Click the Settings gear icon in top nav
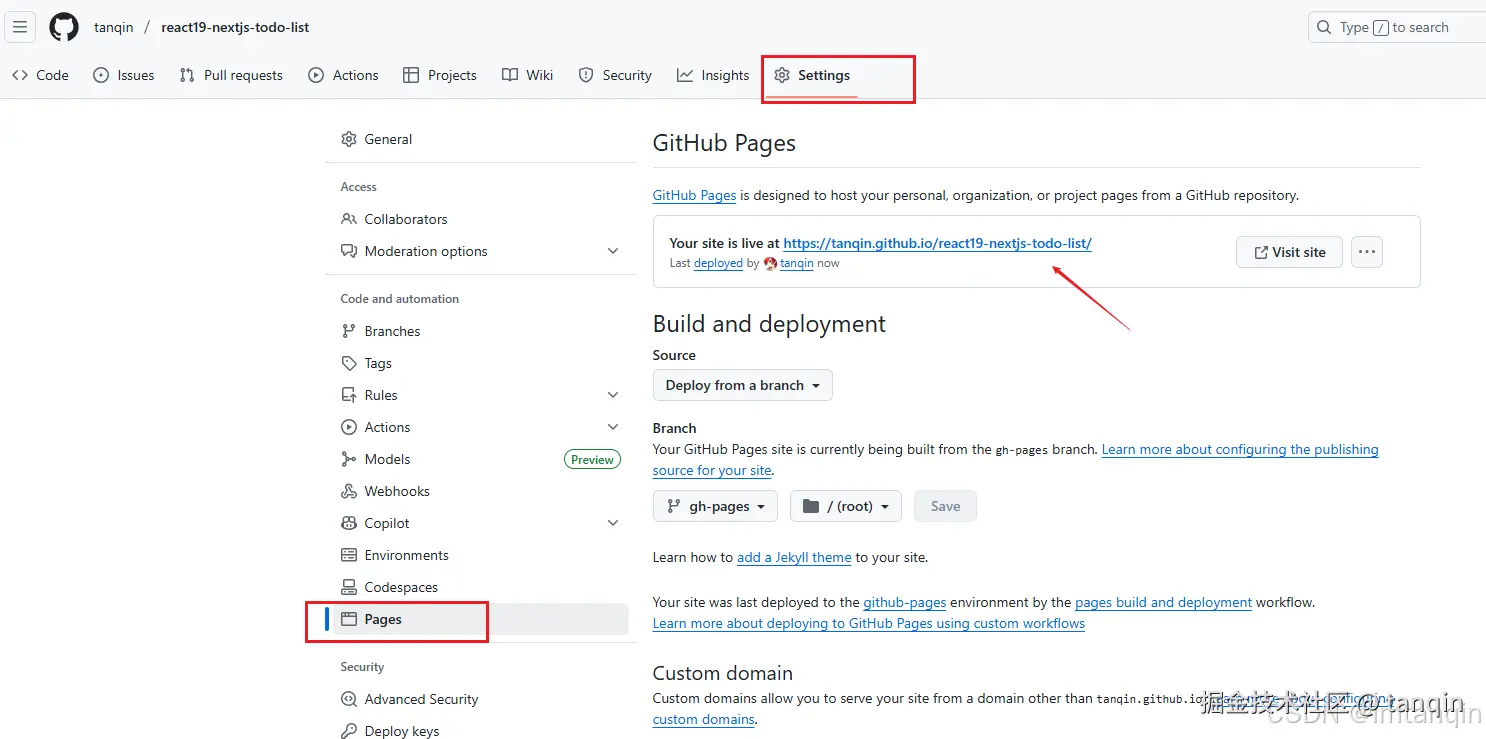Image resolution: width=1486 pixels, height=739 pixels. pos(782,75)
